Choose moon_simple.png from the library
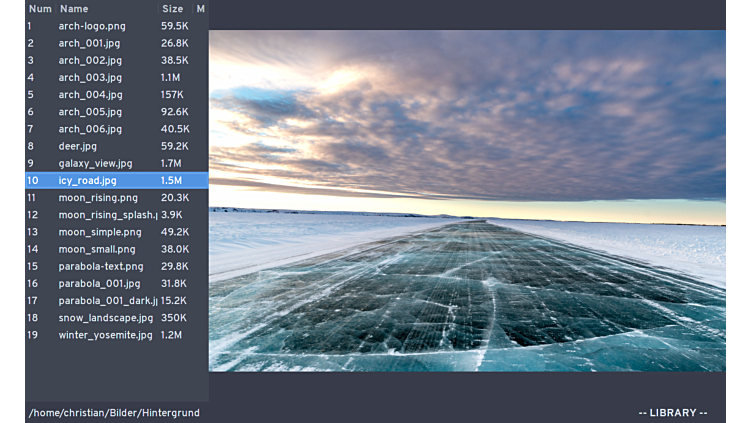Image resolution: width=752 pixels, height=423 pixels. click(x=100, y=232)
